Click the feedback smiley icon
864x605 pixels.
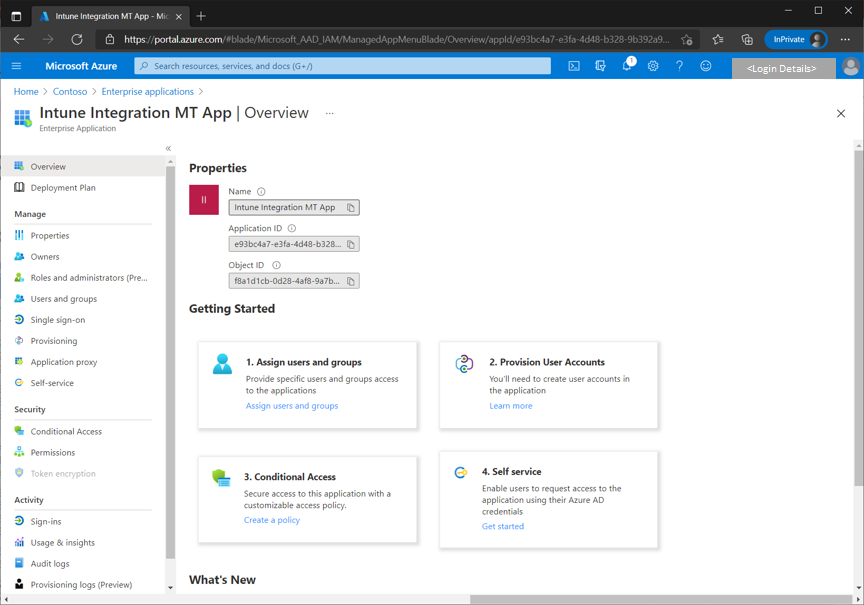point(705,66)
